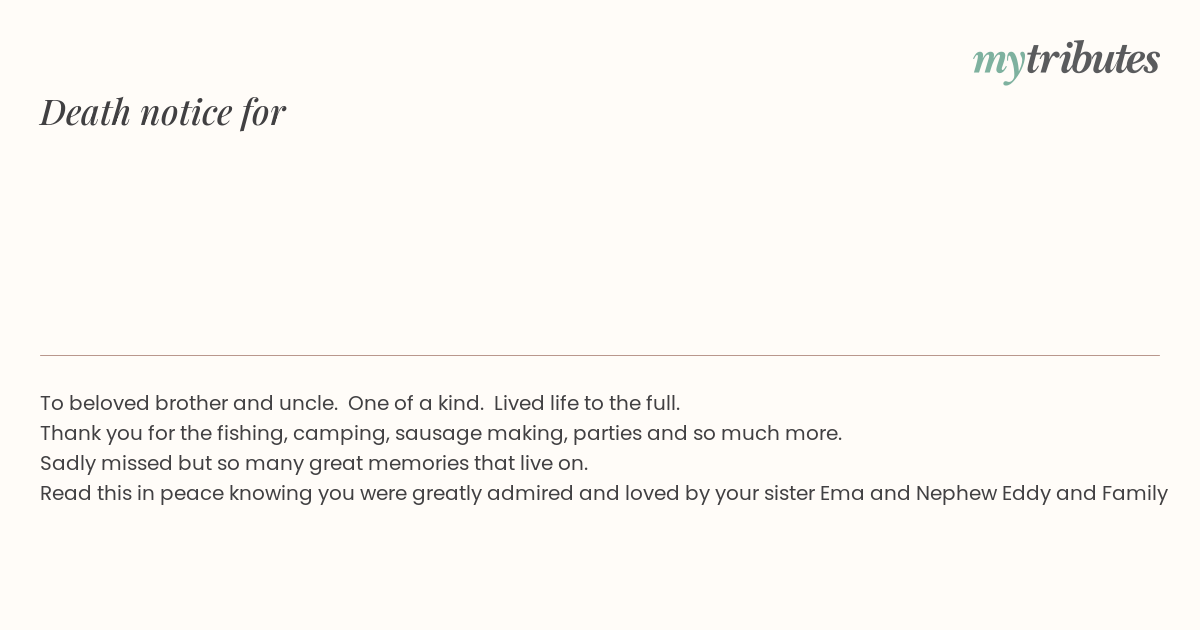The width and height of the screenshot is (1200, 630).
Task: Click the word "Death" in the heading
Action: pyautogui.click(x=85, y=112)
